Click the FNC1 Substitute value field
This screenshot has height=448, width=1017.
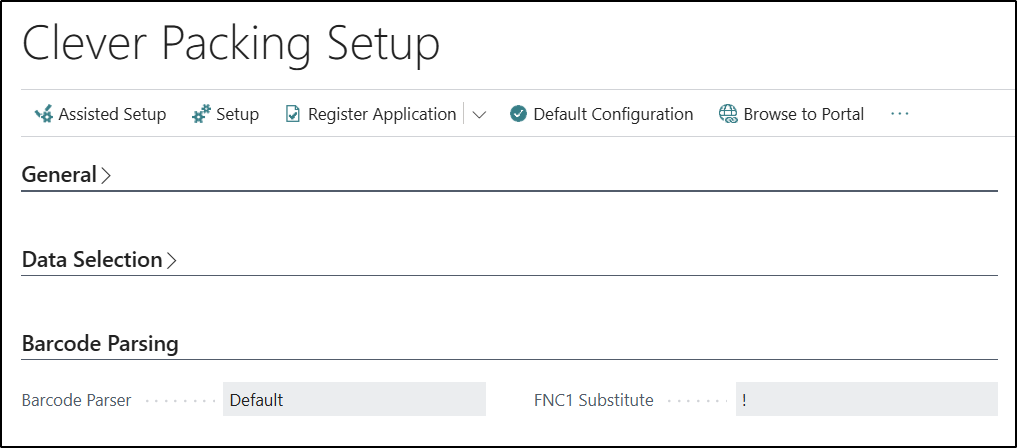coord(866,400)
